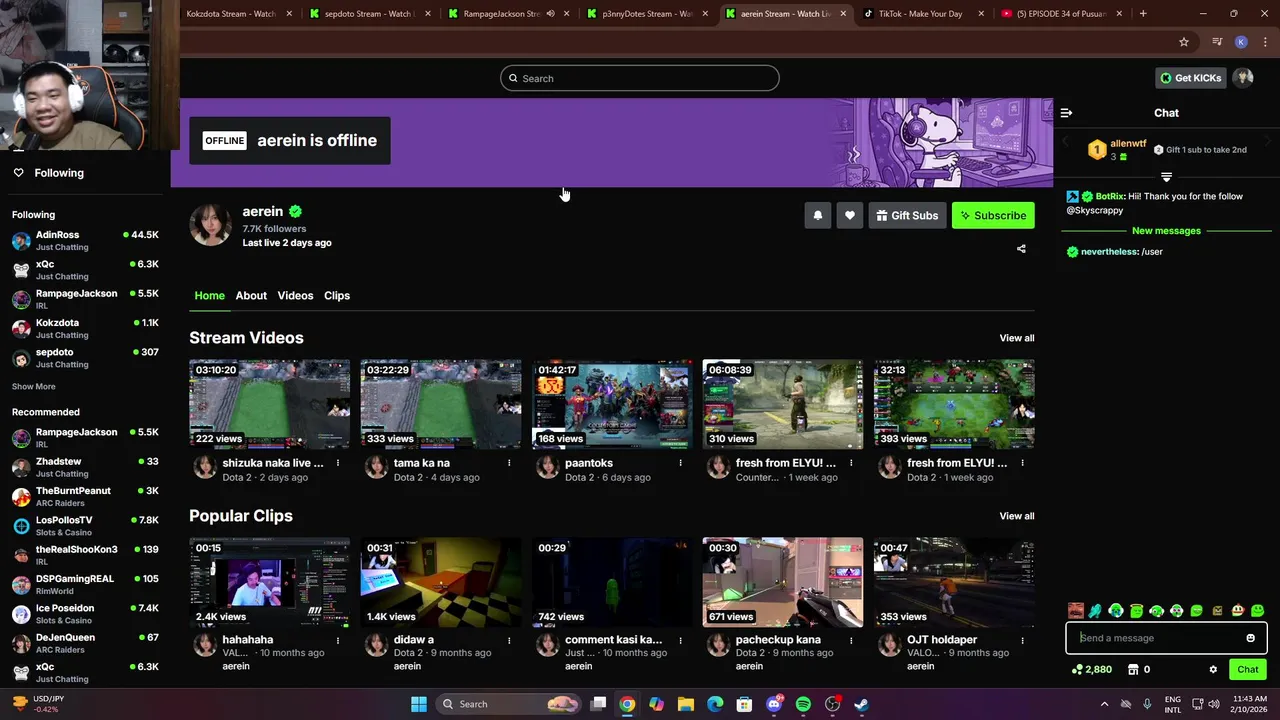Open the chat settings gear icon

(x=1213, y=670)
